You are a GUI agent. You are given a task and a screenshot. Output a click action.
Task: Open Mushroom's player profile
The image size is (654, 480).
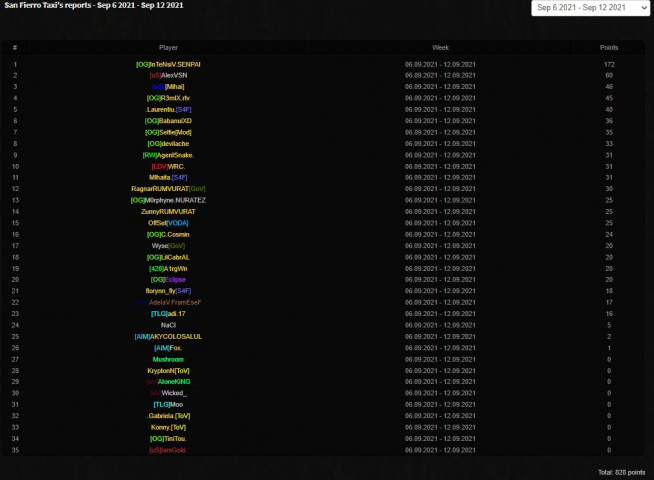pos(168,359)
